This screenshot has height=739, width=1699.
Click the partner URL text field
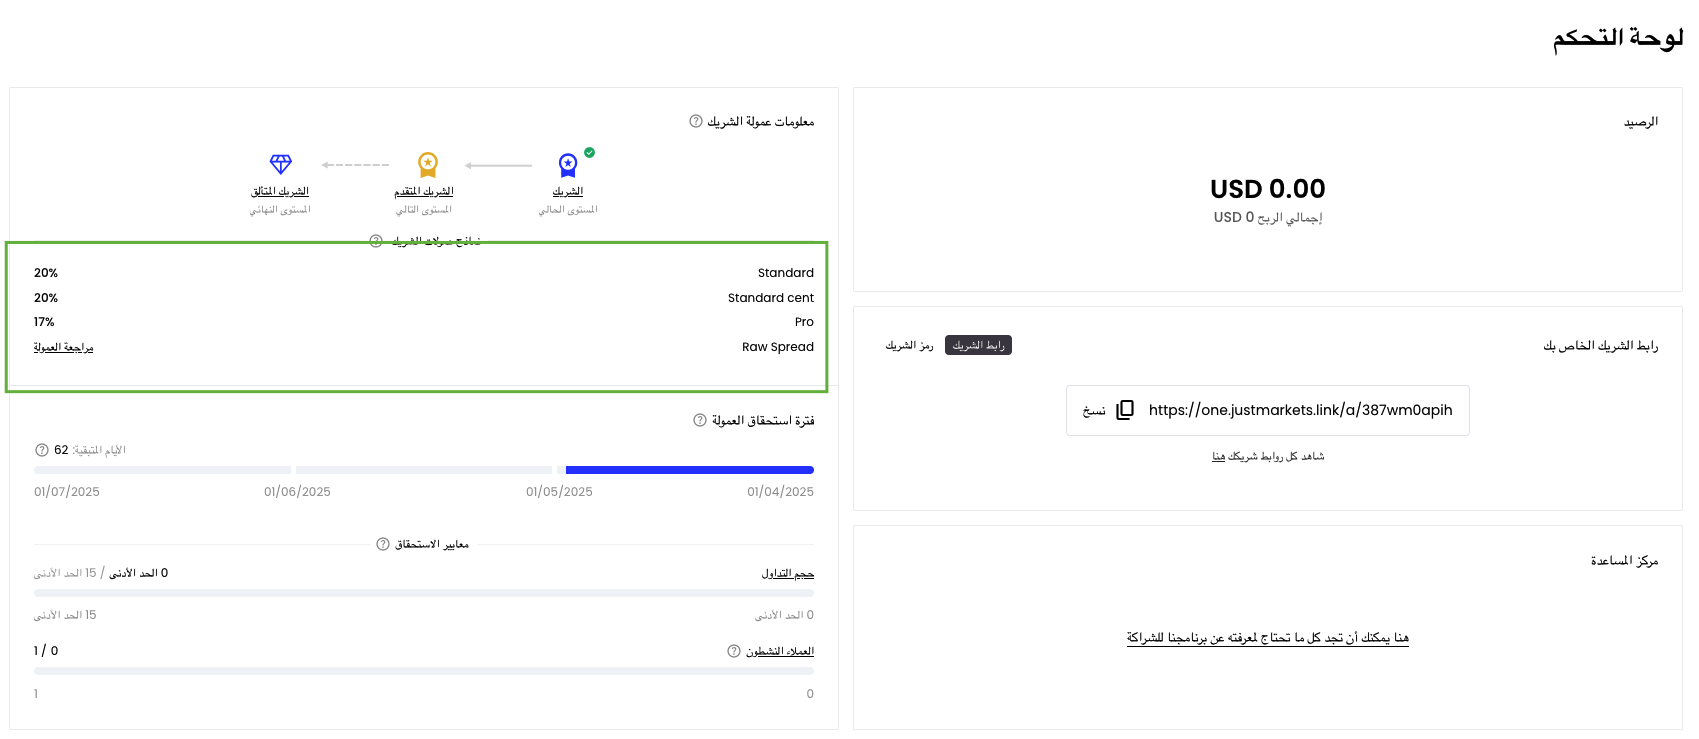pos(1300,410)
